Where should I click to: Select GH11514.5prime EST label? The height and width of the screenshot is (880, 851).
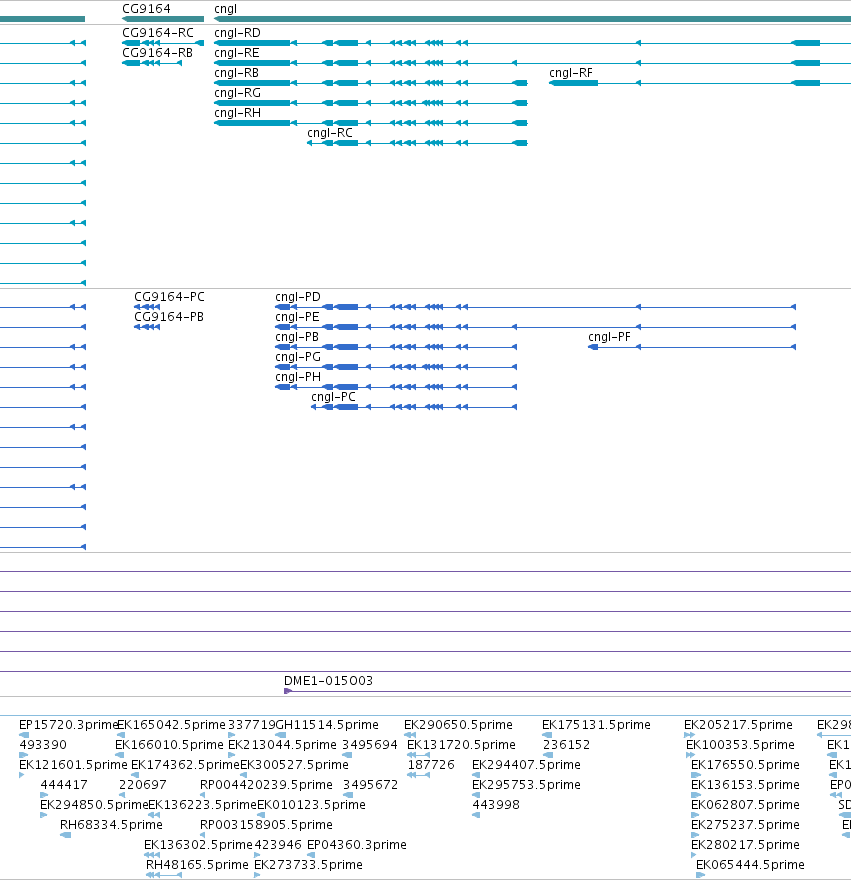click(x=327, y=725)
